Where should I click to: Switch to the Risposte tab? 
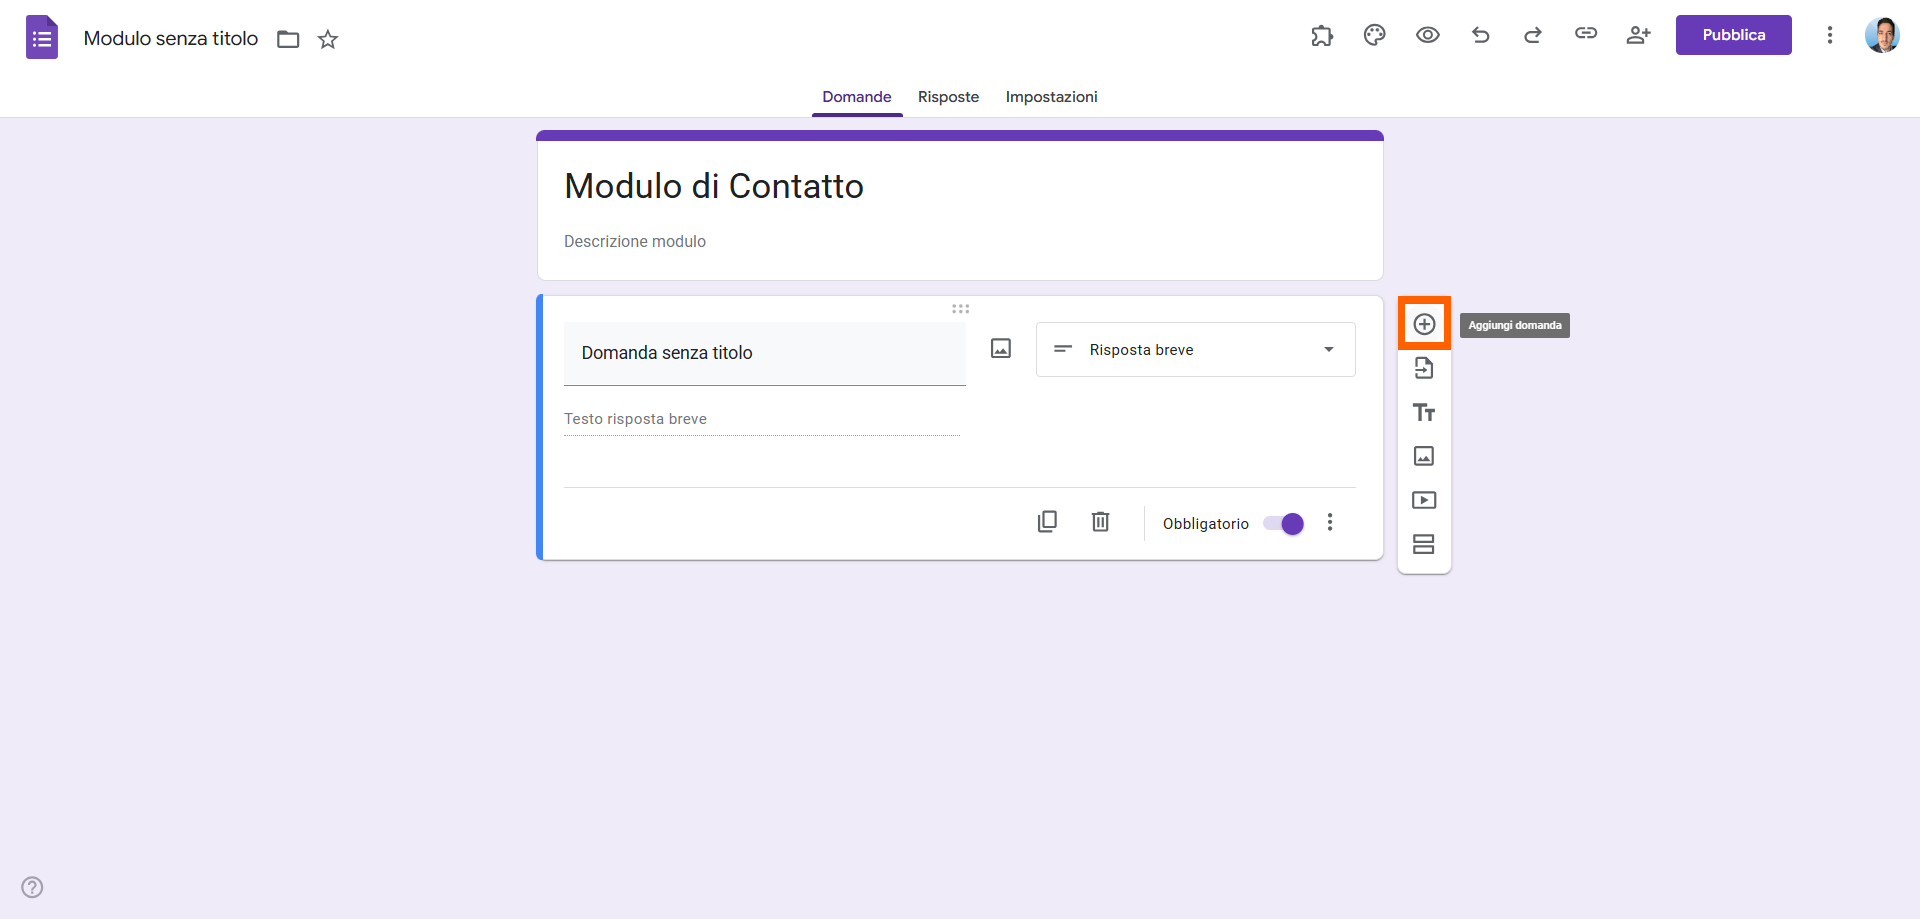[948, 97]
